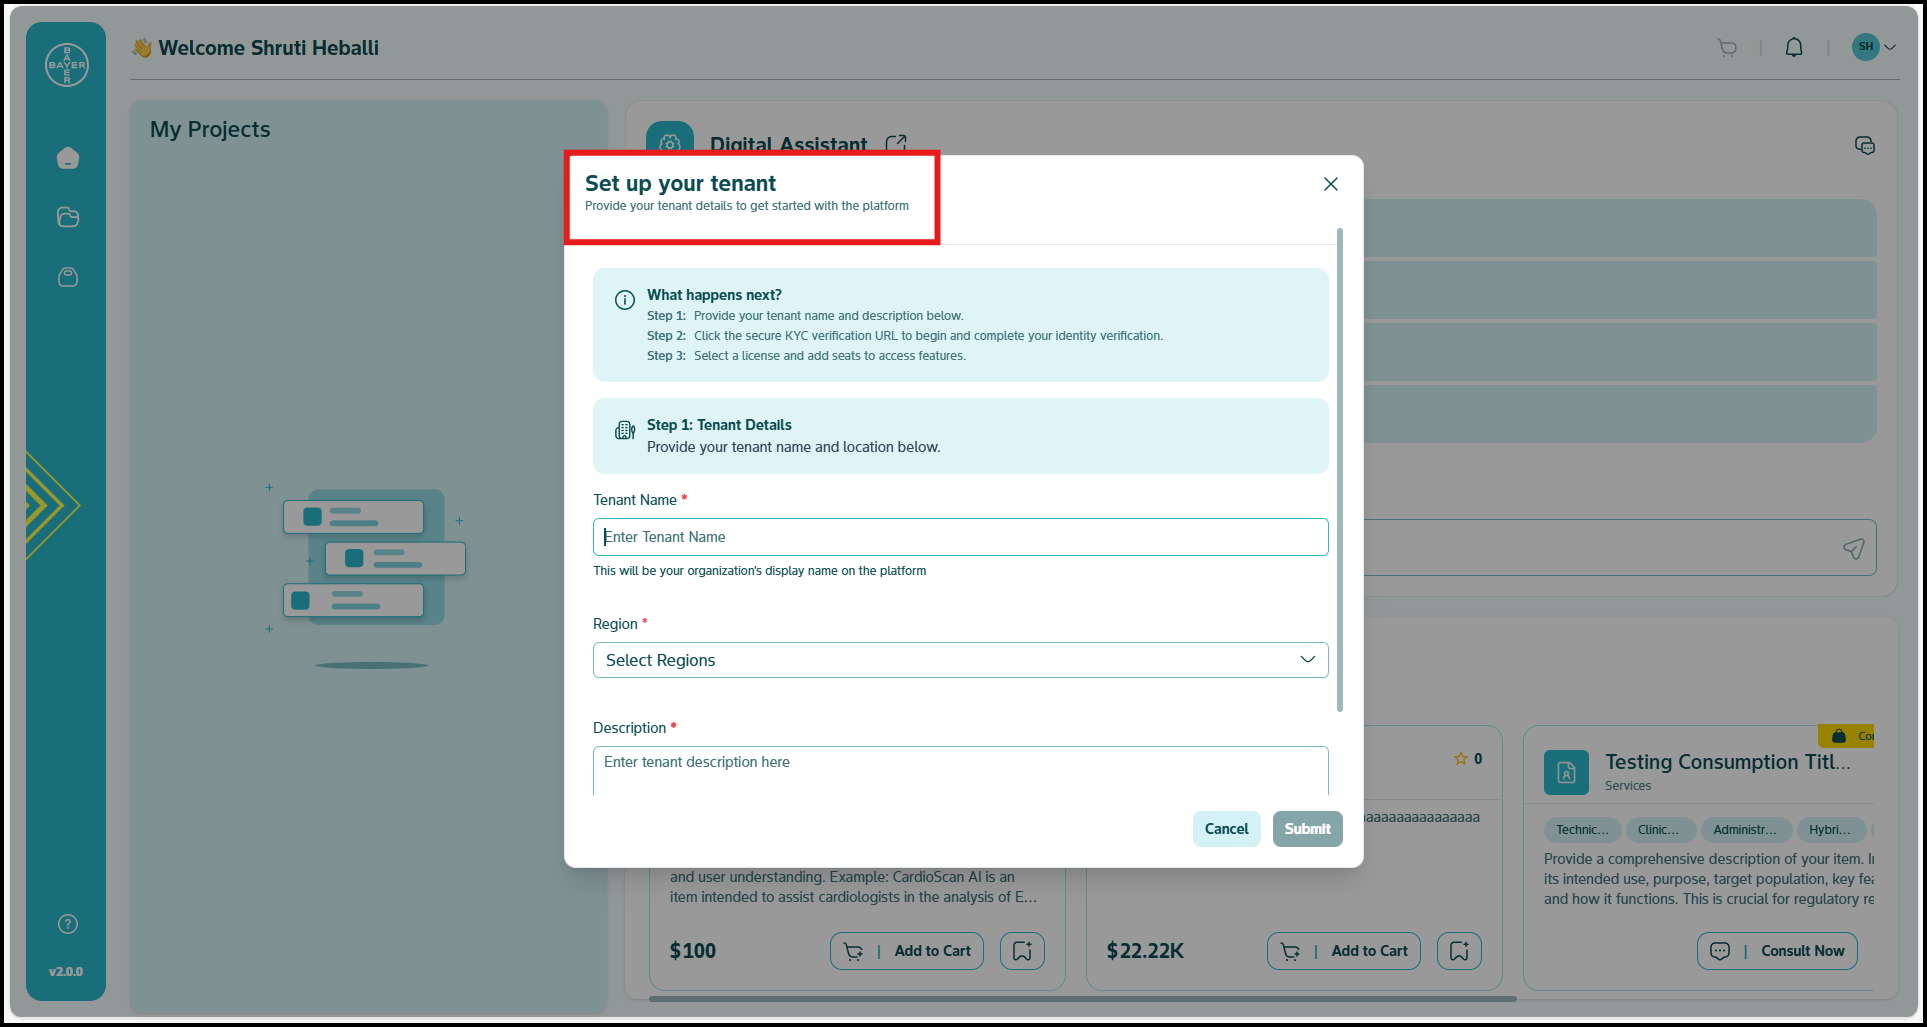Click the Cancel button

pyautogui.click(x=1226, y=829)
